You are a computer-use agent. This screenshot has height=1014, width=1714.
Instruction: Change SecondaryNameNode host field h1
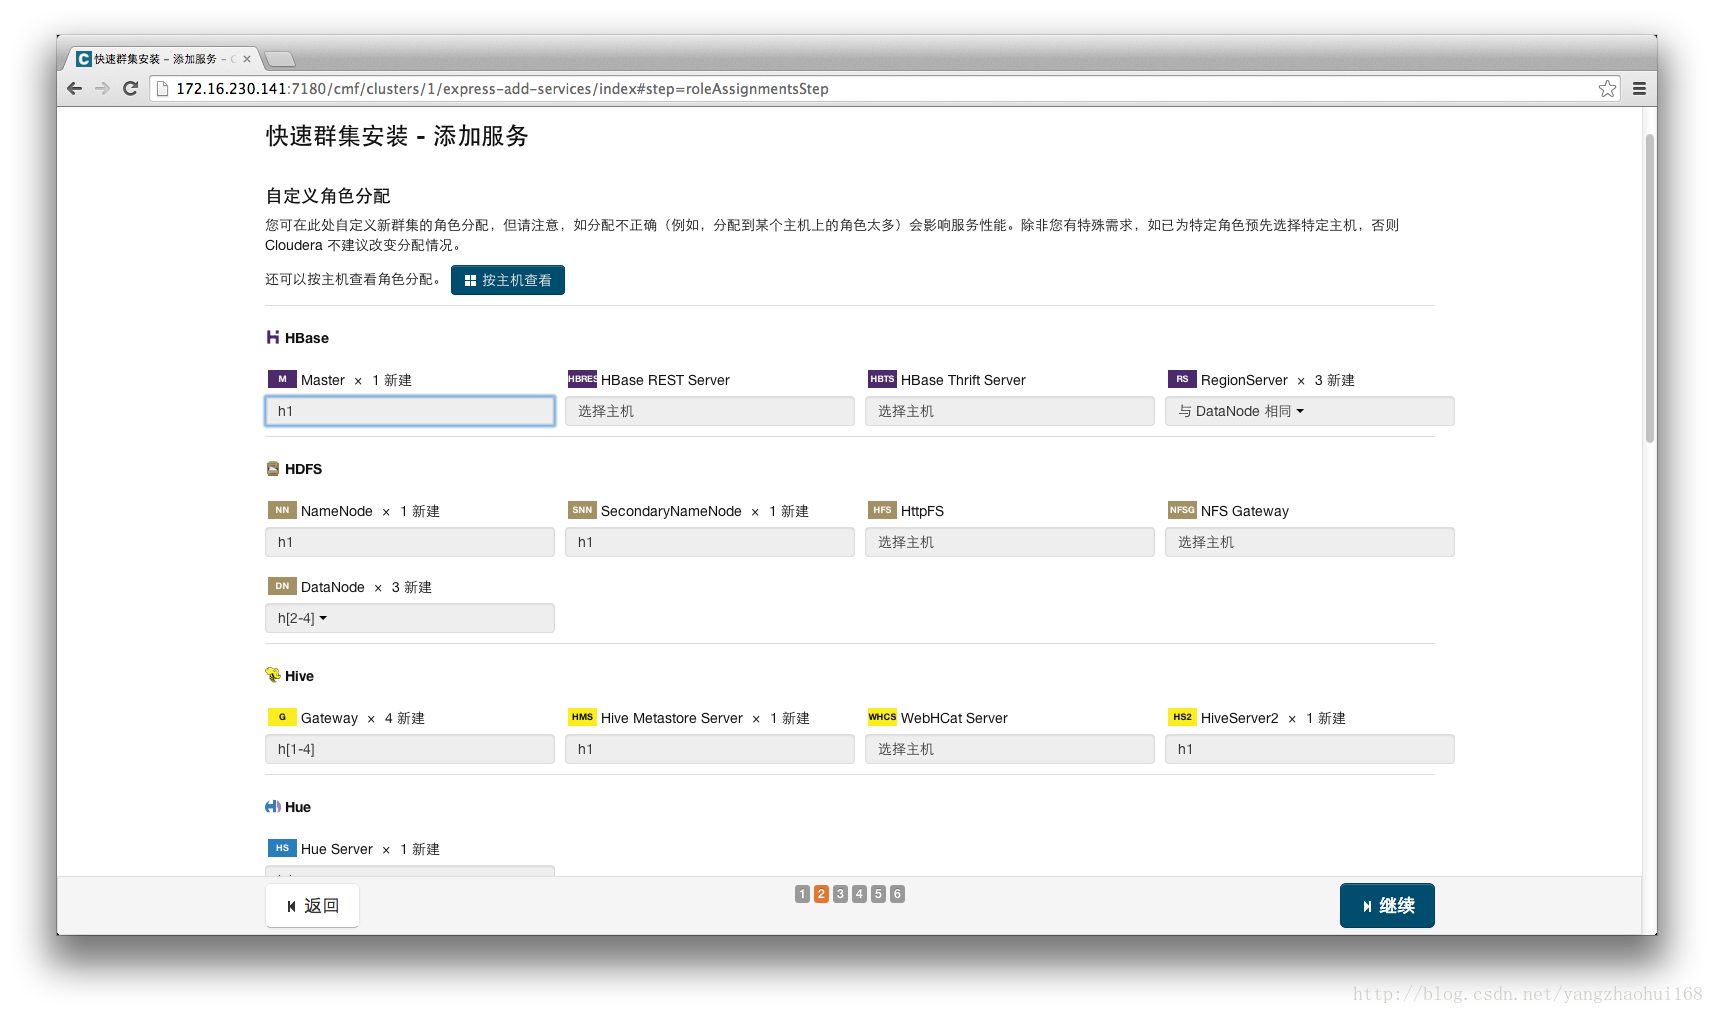click(x=709, y=542)
